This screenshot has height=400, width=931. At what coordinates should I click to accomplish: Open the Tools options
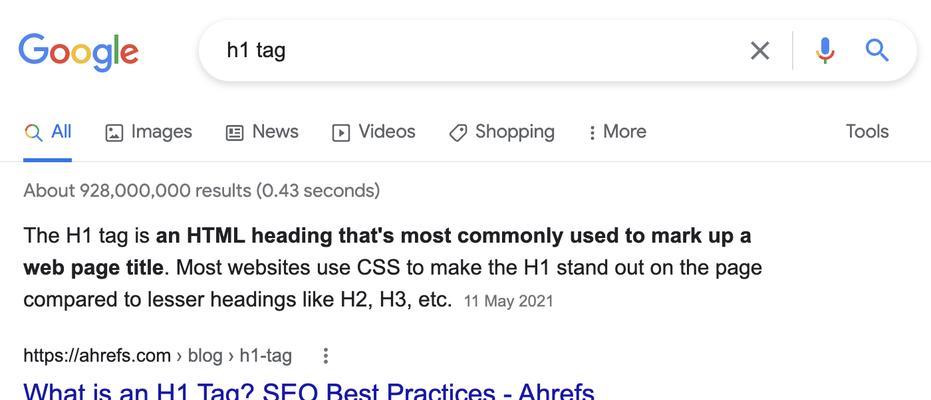pos(867,132)
